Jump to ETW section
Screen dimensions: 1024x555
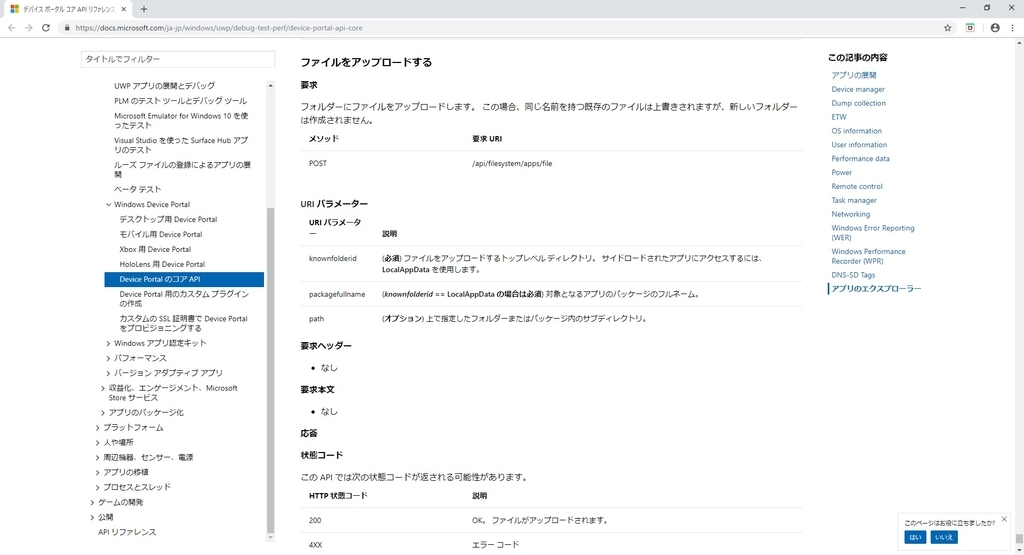(839, 117)
